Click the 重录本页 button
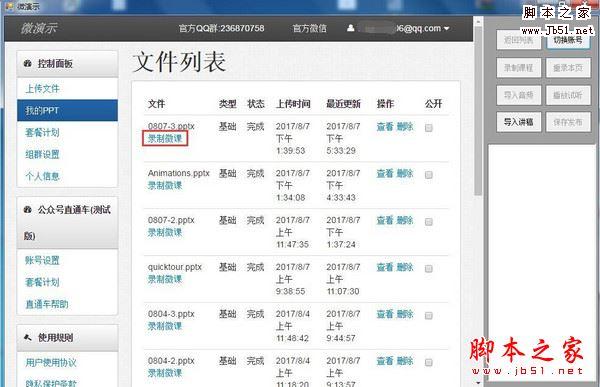This screenshot has width=600, height=387. [568, 68]
